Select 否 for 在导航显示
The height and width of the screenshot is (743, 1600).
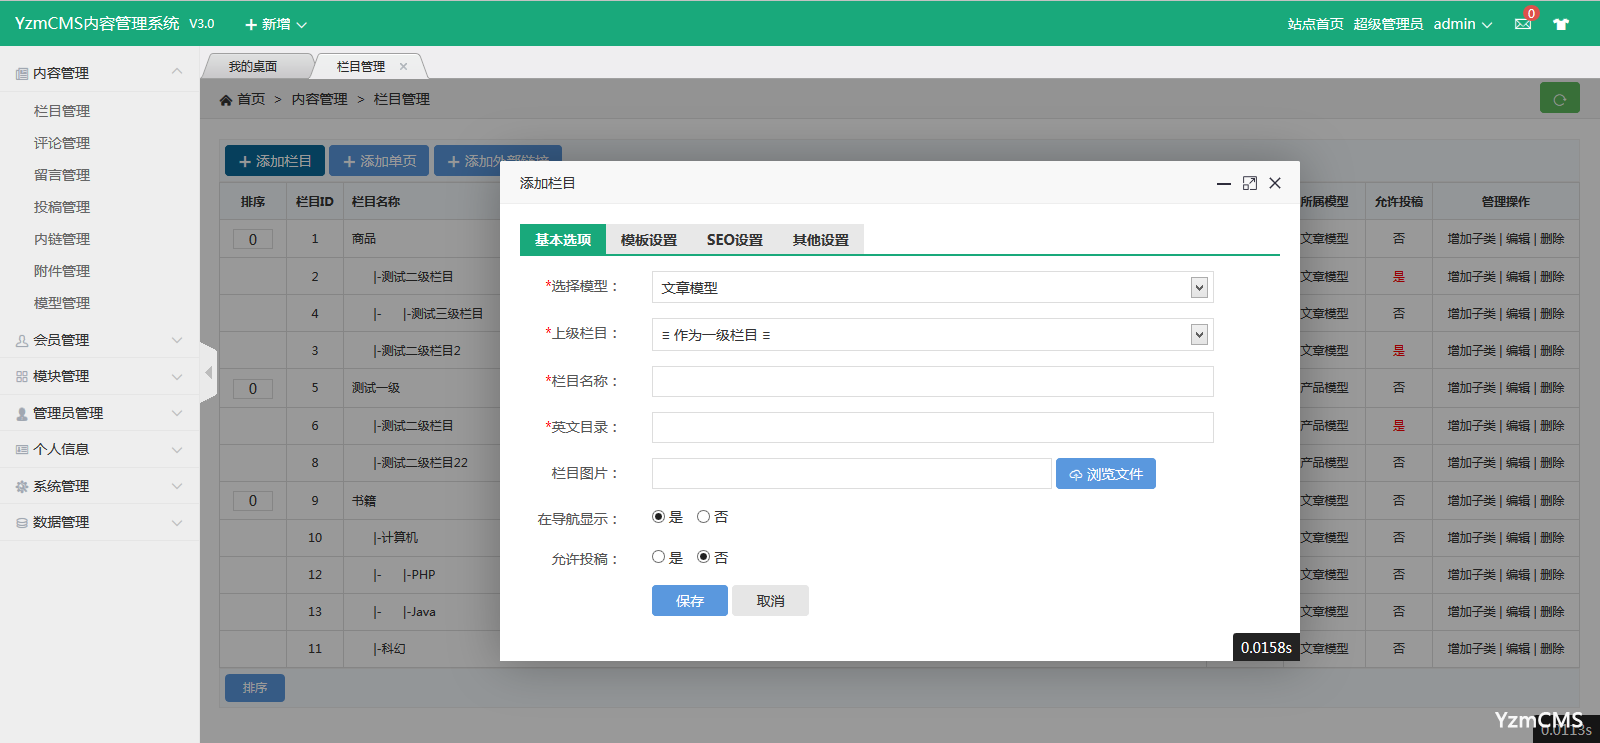coord(704,517)
